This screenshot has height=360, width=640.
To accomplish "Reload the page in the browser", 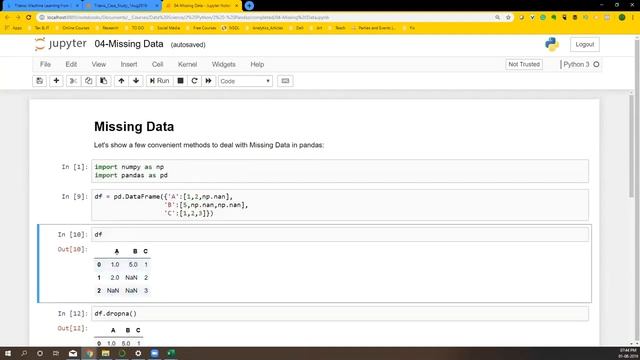I will (28, 18).
